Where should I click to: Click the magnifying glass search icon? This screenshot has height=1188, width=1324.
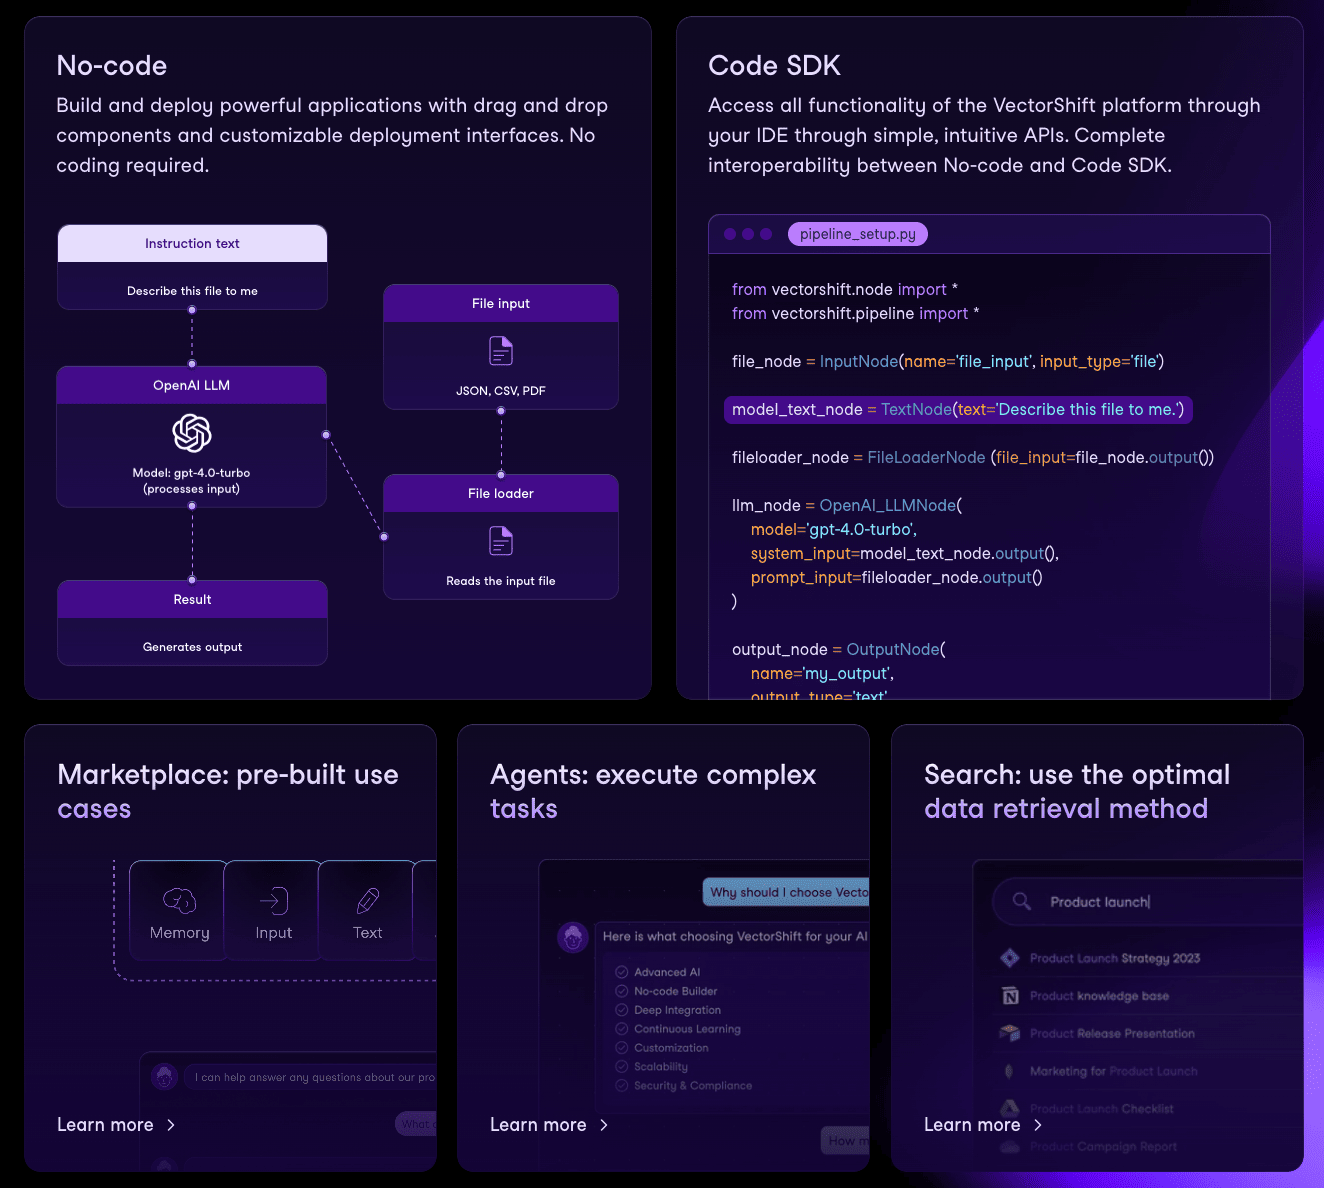[1021, 902]
